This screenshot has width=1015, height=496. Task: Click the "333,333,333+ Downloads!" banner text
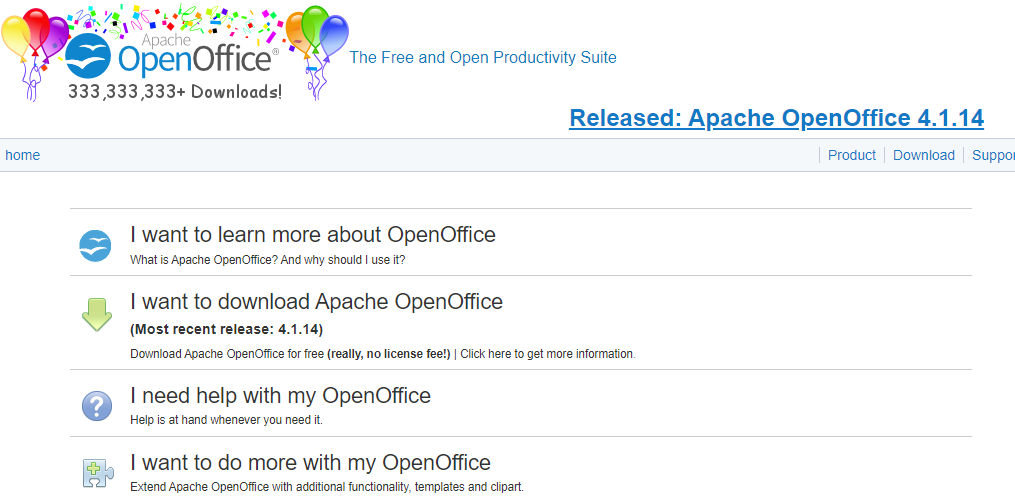click(x=174, y=91)
